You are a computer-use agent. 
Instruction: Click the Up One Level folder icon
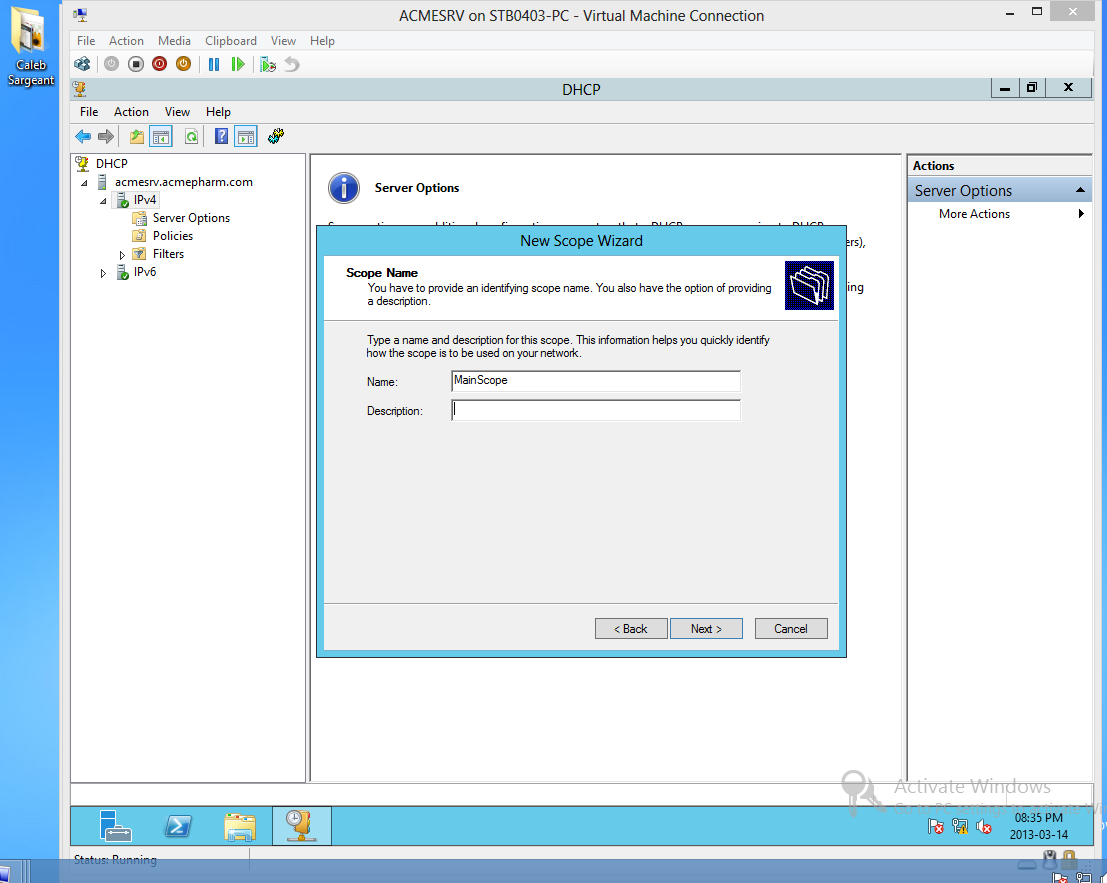[136, 136]
